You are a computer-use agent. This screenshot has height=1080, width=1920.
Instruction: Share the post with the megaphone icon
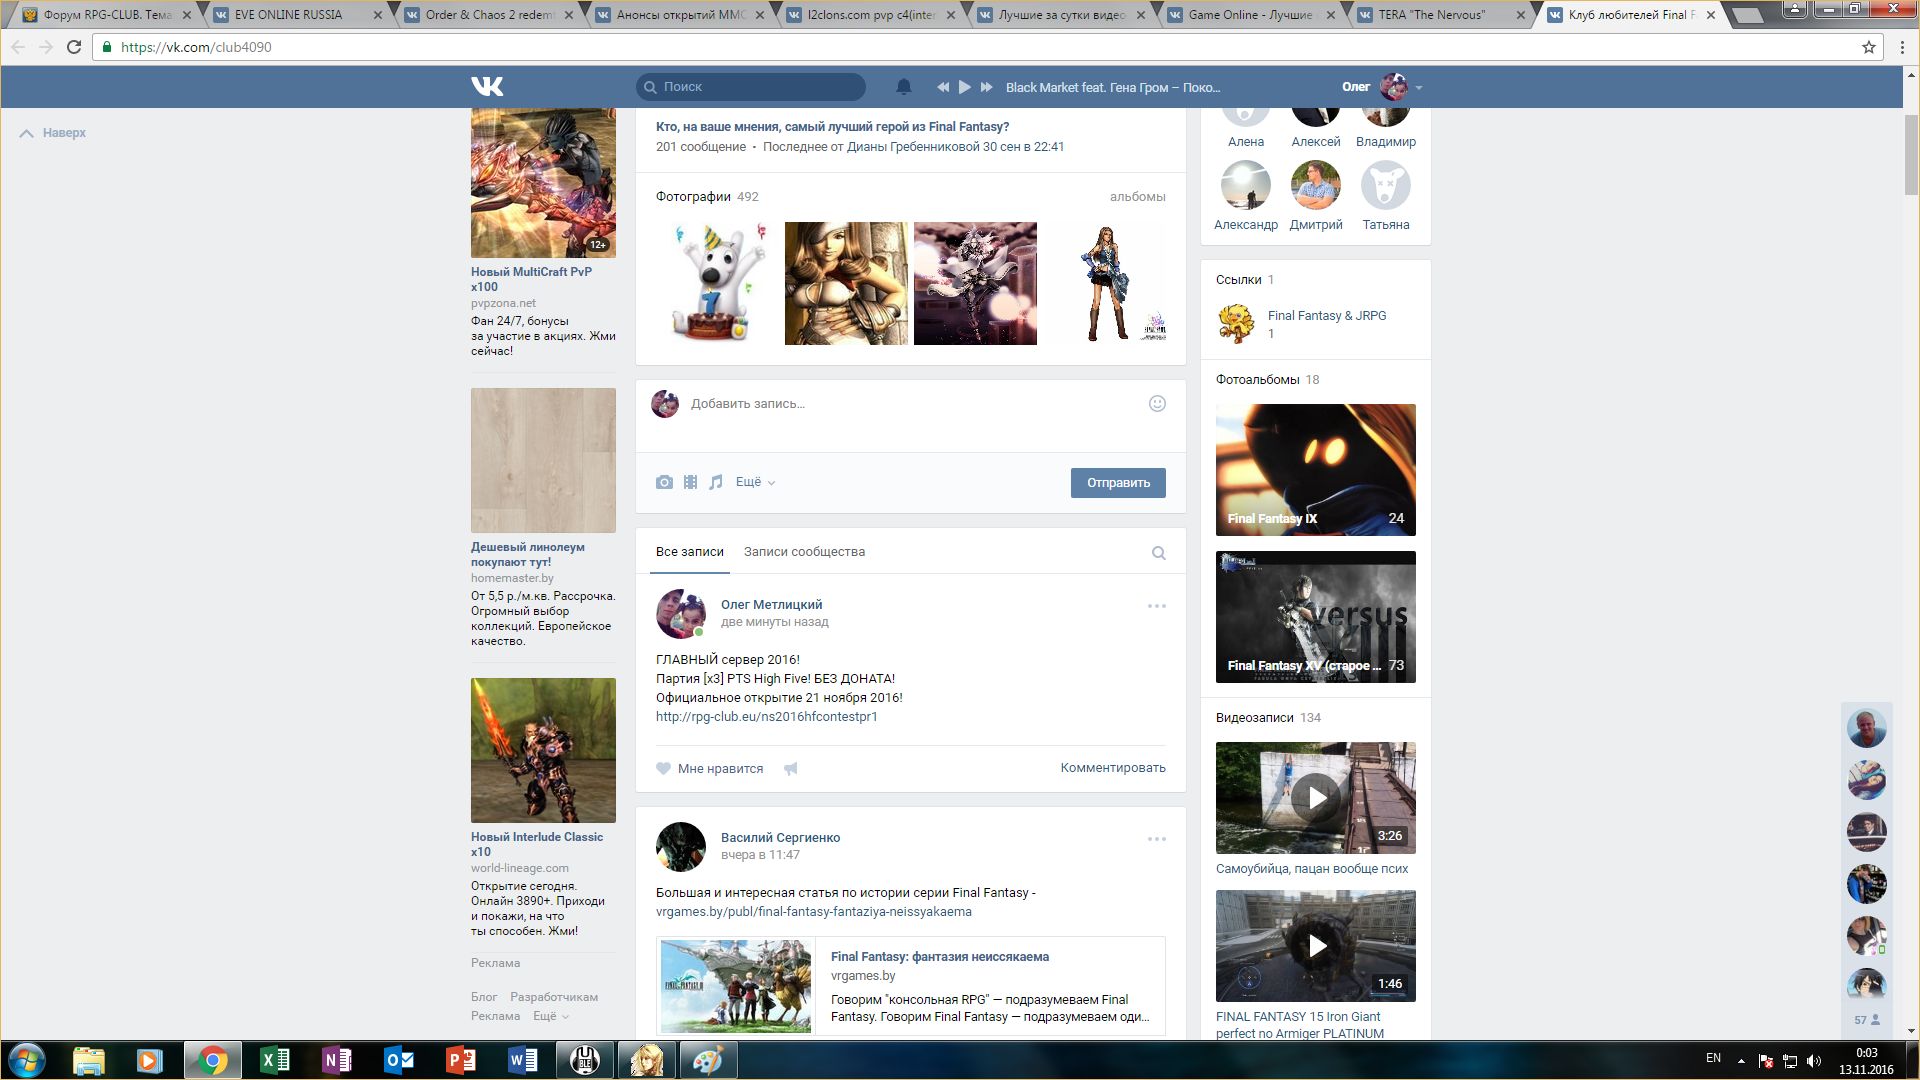click(791, 769)
